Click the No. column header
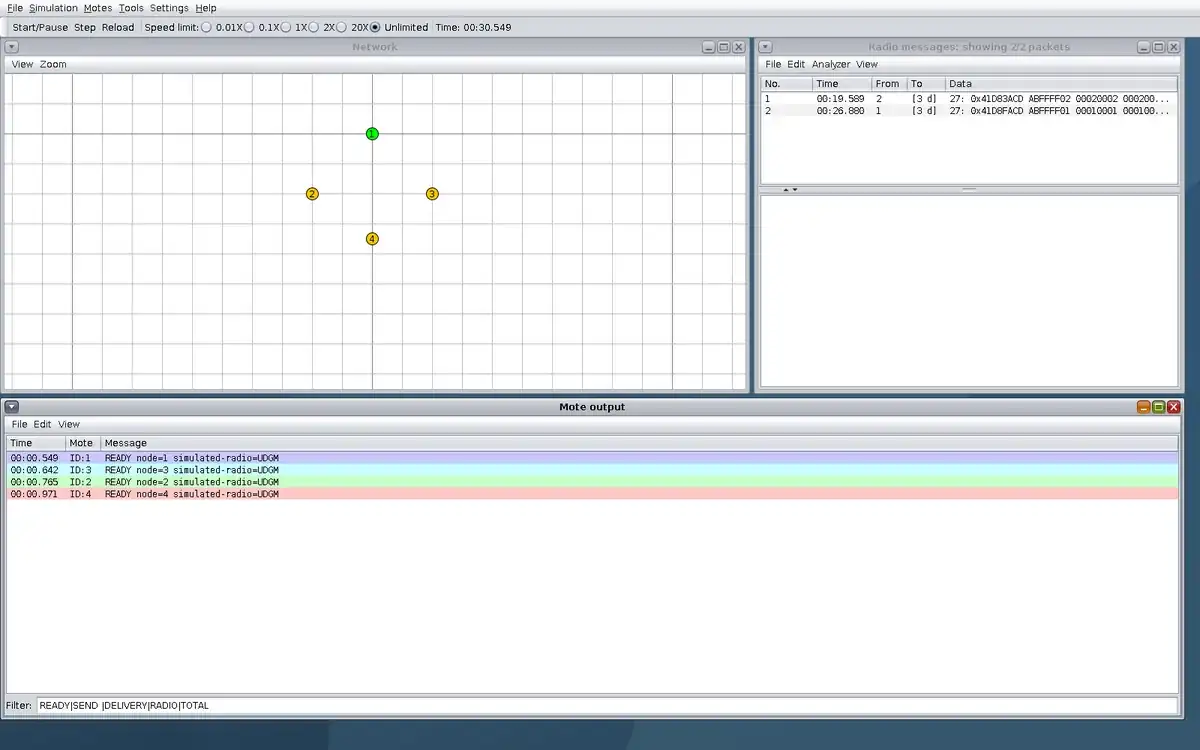Image resolution: width=1200 pixels, height=750 pixels. (786, 84)
